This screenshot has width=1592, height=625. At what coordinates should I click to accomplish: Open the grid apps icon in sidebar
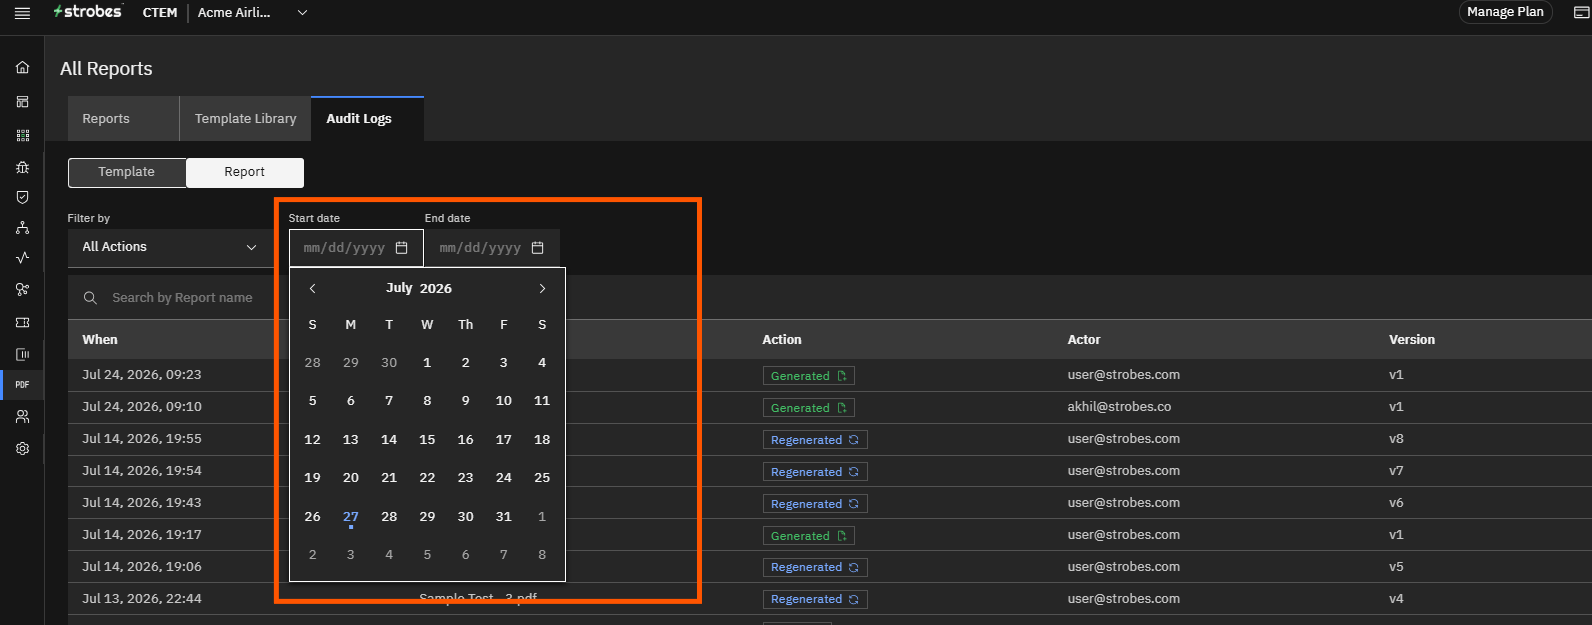22,135
